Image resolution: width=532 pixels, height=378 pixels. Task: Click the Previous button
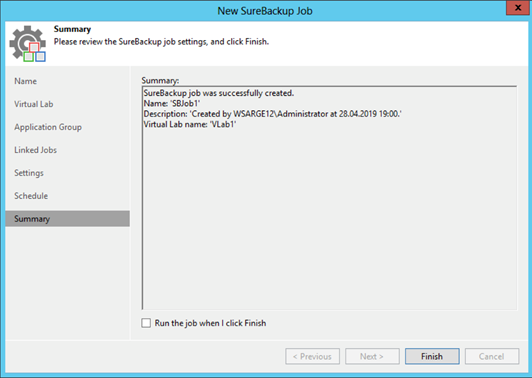pos(312,356)
